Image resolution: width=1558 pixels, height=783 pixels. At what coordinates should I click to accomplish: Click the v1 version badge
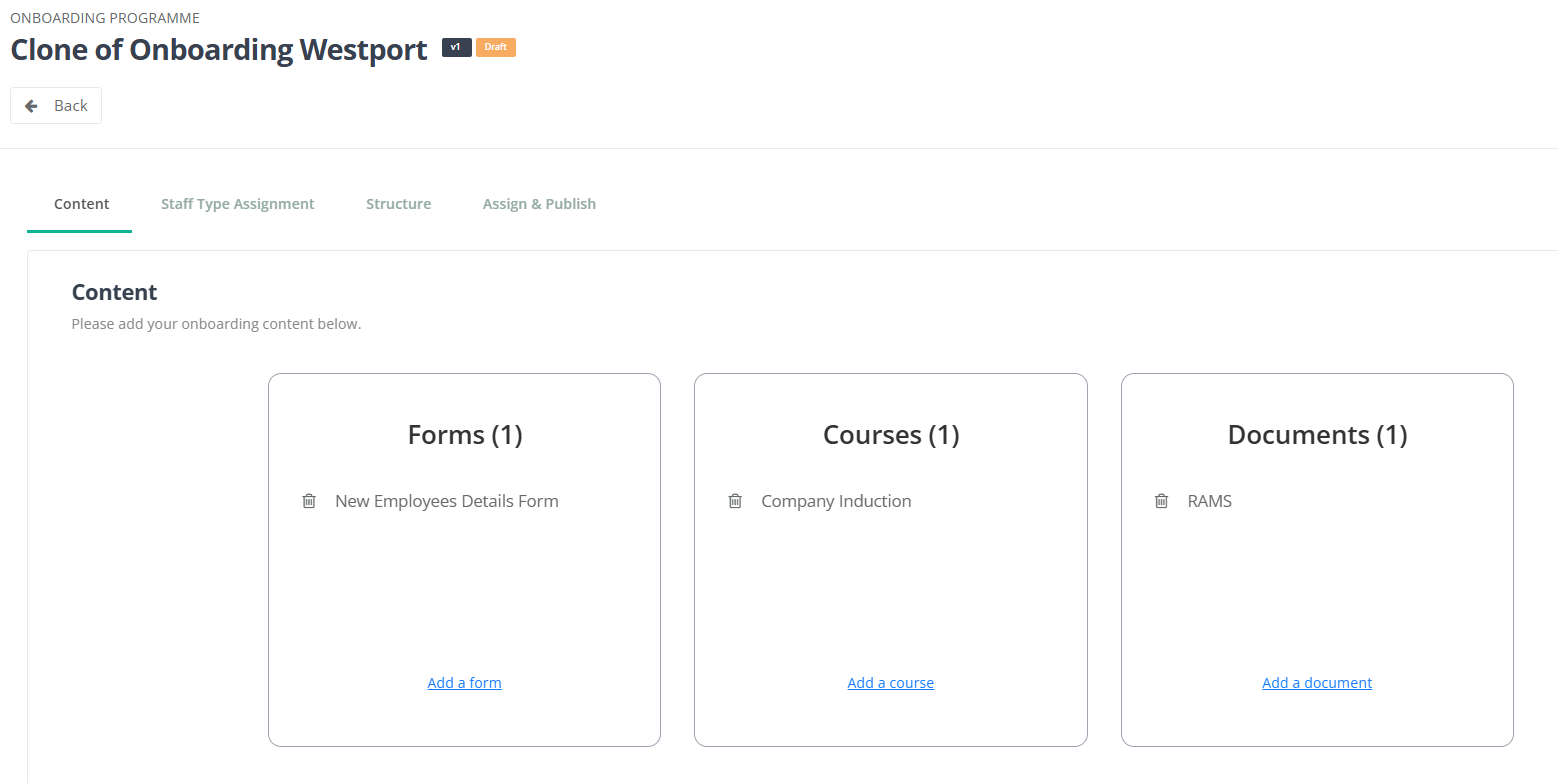(456, 47)
